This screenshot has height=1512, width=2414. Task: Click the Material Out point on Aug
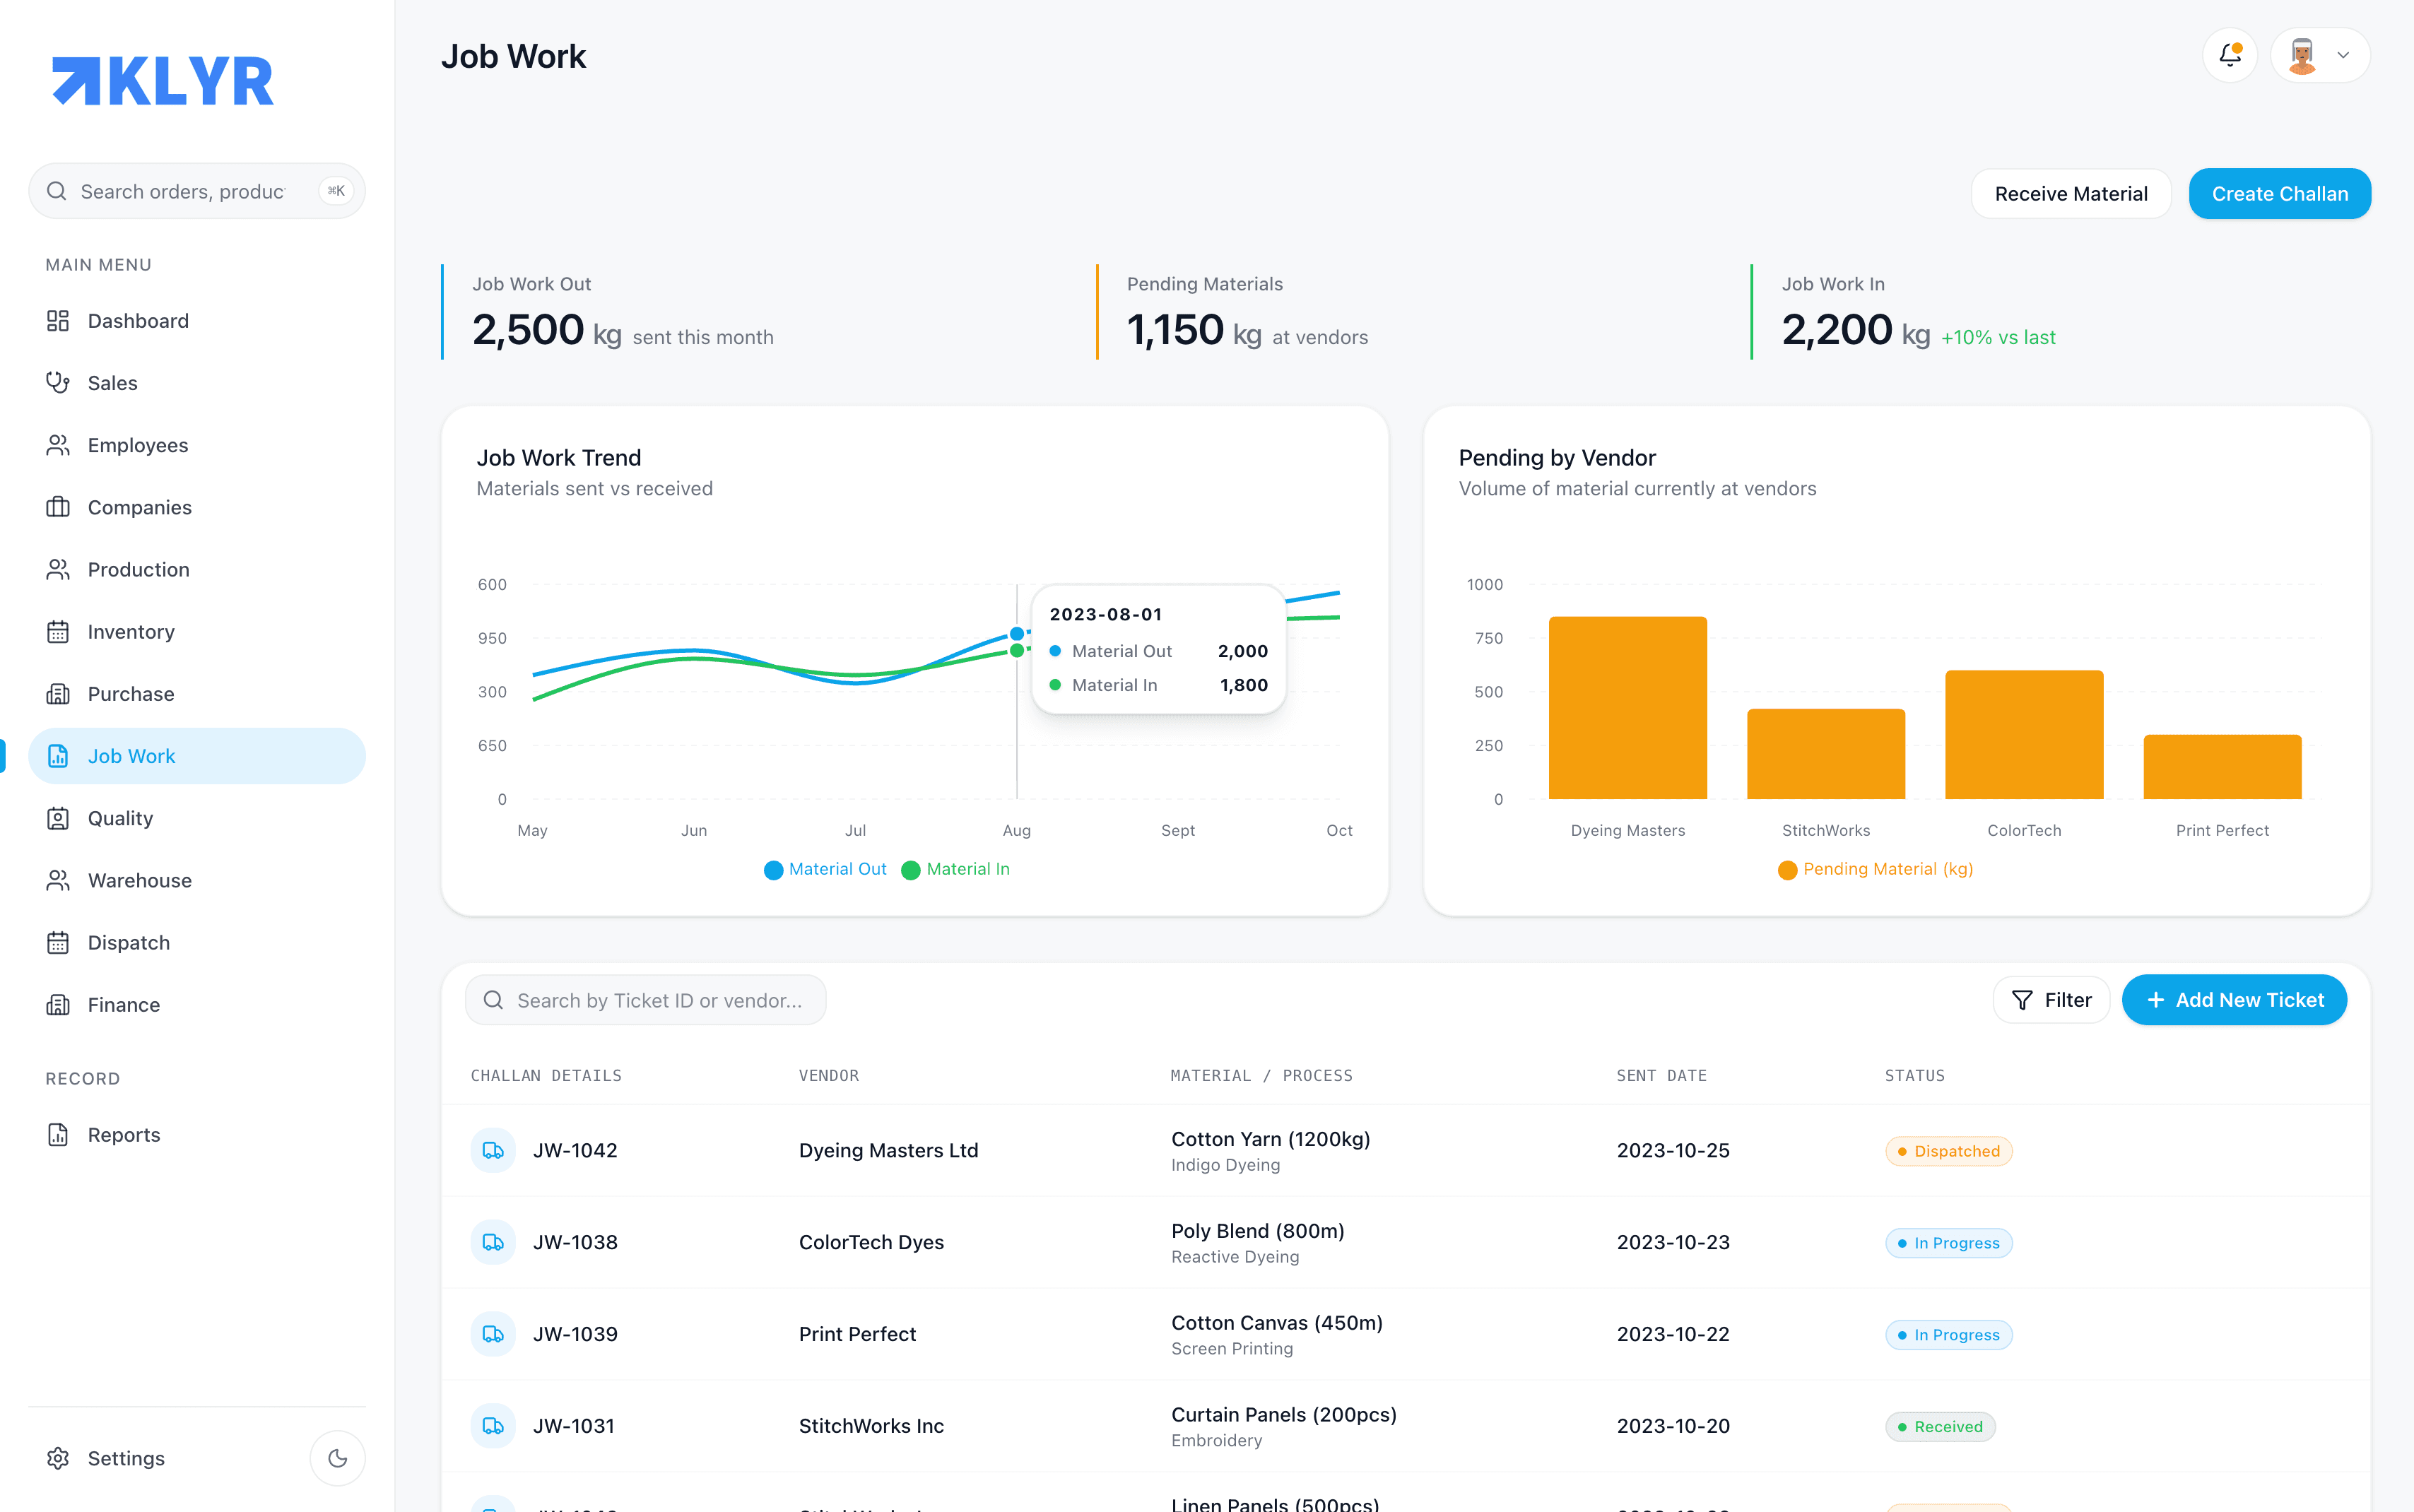click(x=1017, y=634)
